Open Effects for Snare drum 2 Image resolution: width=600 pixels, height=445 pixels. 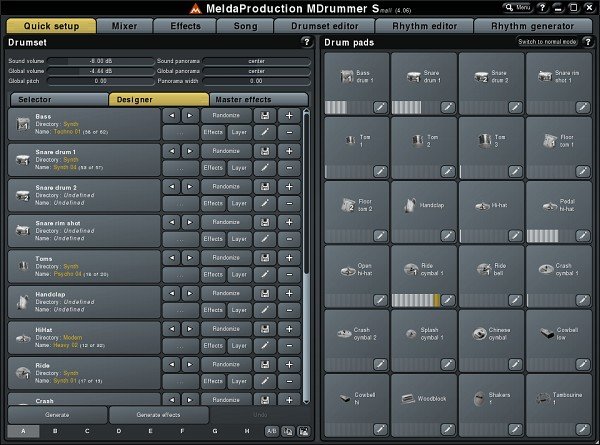pyautogui.click(x=213, y=204)
